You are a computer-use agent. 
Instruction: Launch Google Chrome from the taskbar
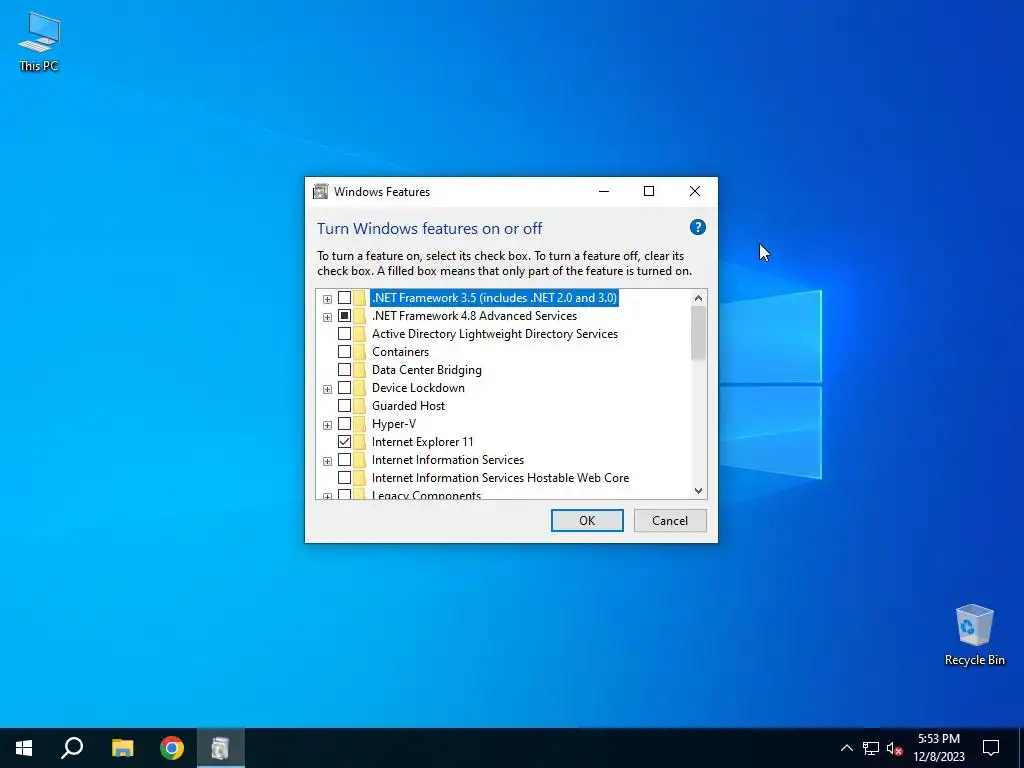tap(172, 748)
